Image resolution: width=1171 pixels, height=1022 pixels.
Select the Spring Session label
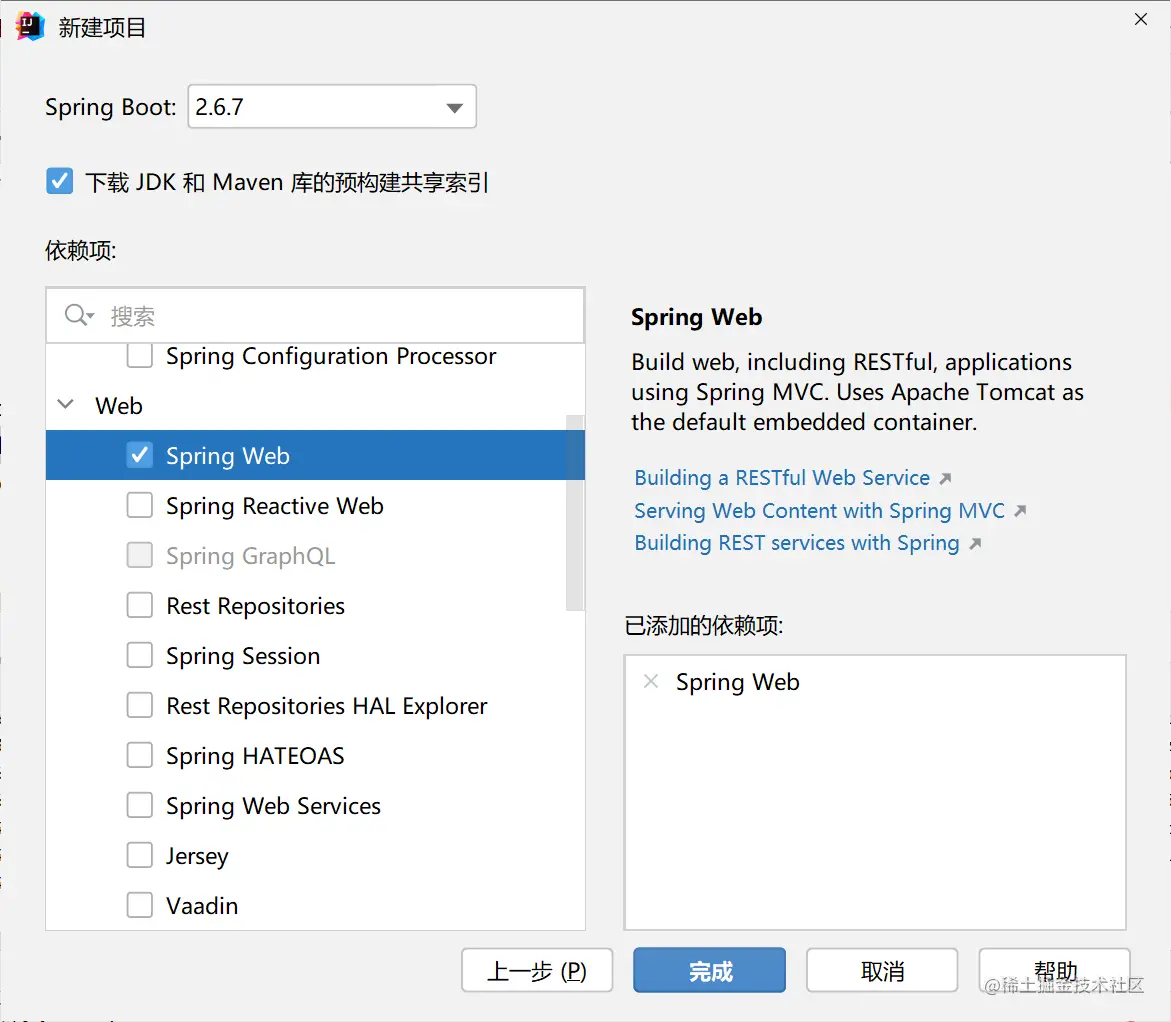(243, 656)
